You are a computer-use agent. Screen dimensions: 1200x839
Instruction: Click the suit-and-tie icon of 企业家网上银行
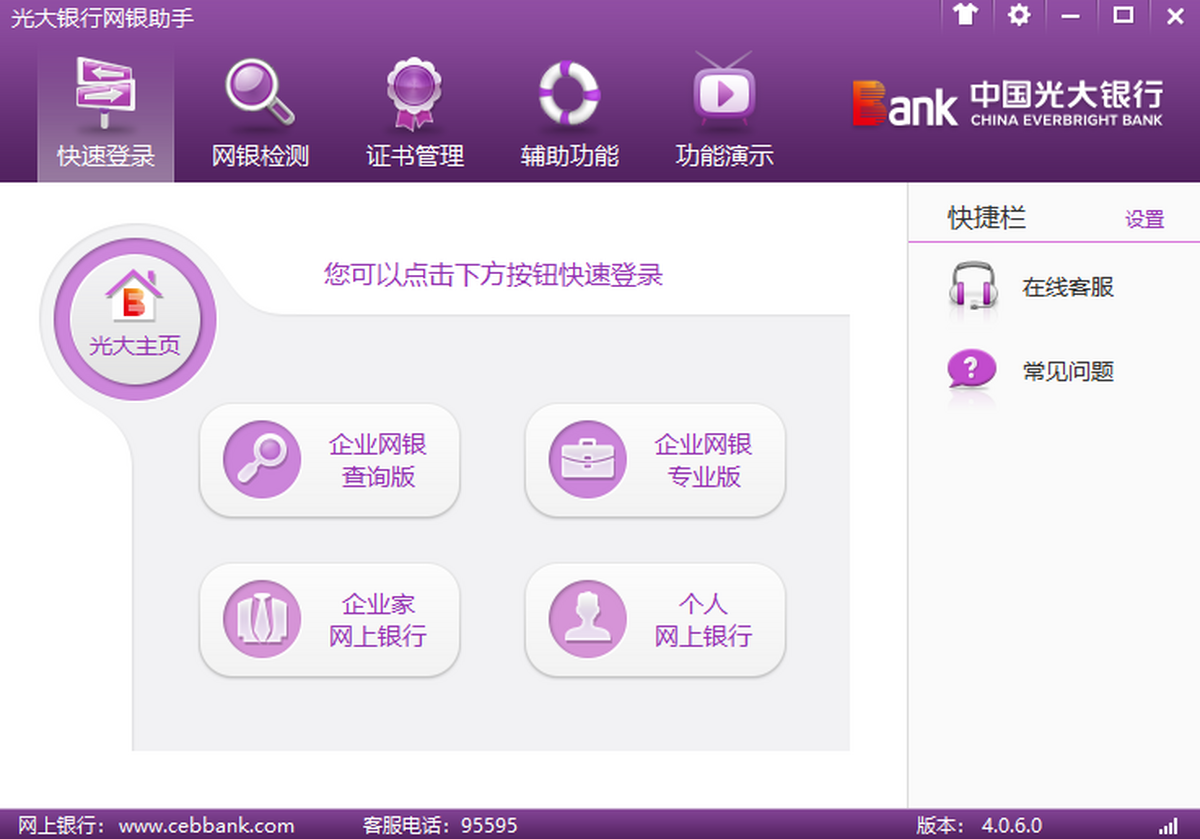261,619
